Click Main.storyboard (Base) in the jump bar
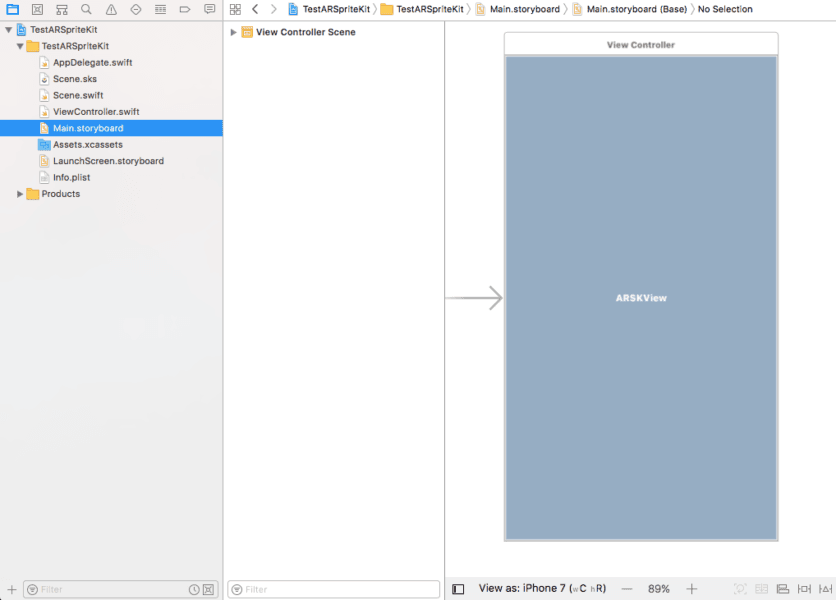The width and height of the screenshot is (836, 600). click(636, 9)
